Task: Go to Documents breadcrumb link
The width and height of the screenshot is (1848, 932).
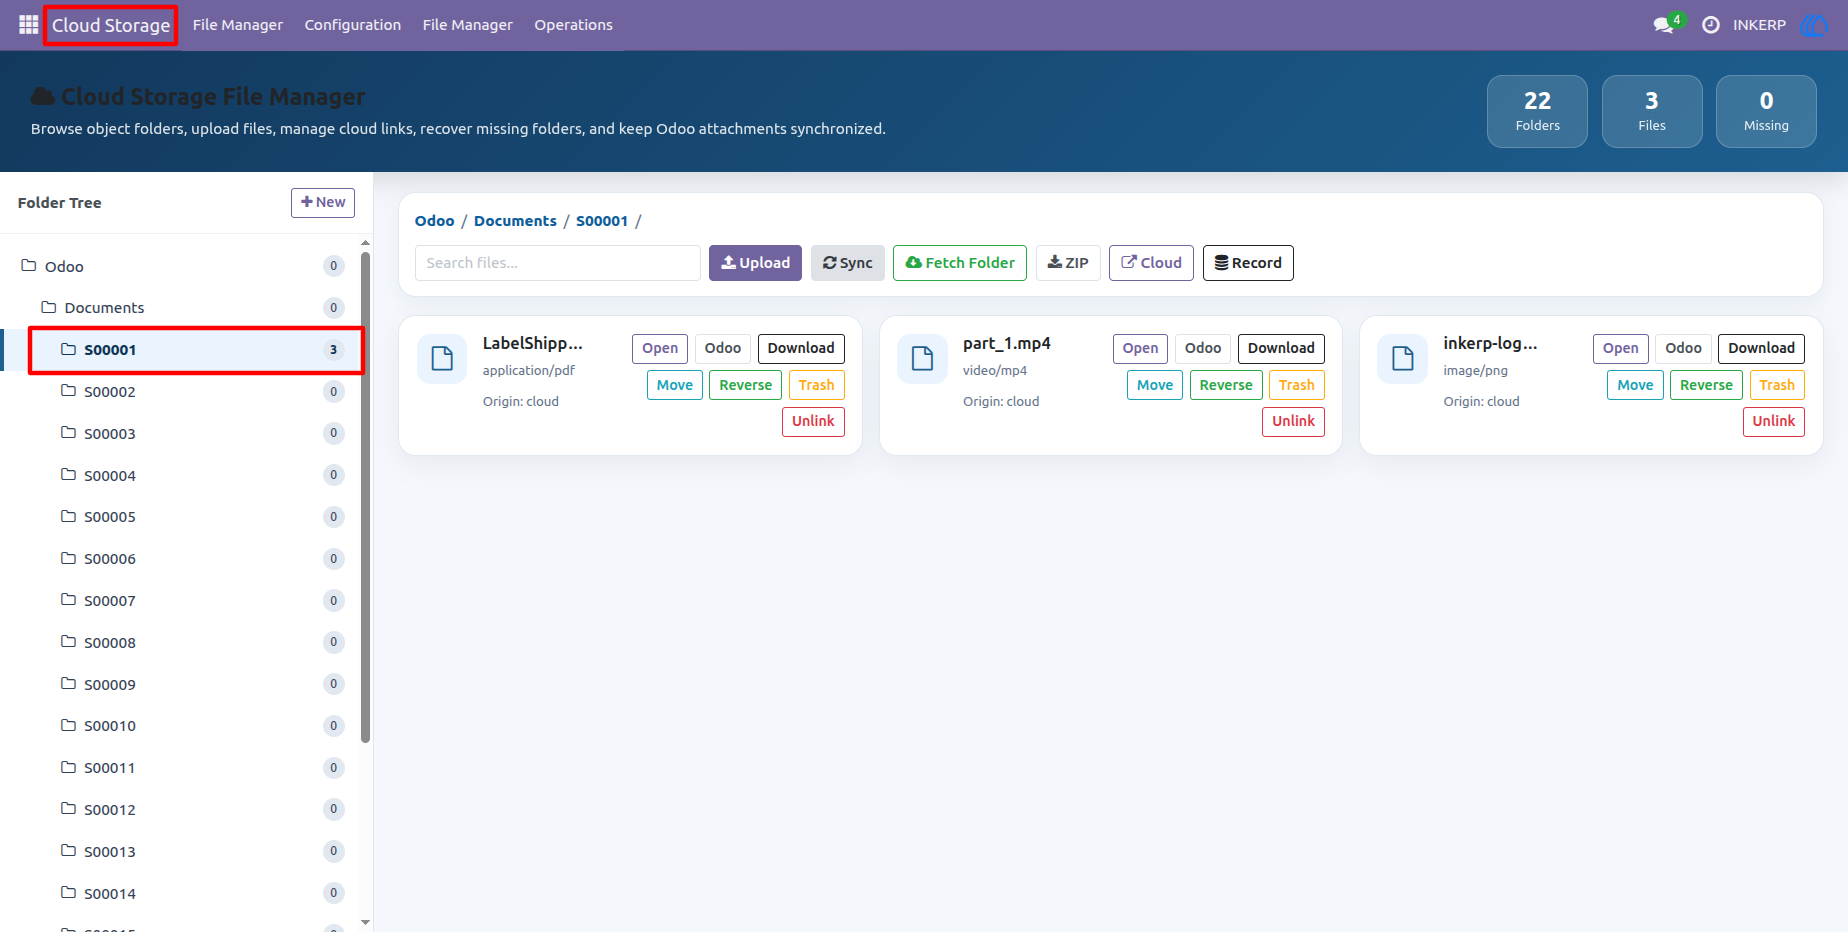Action: 515,221
